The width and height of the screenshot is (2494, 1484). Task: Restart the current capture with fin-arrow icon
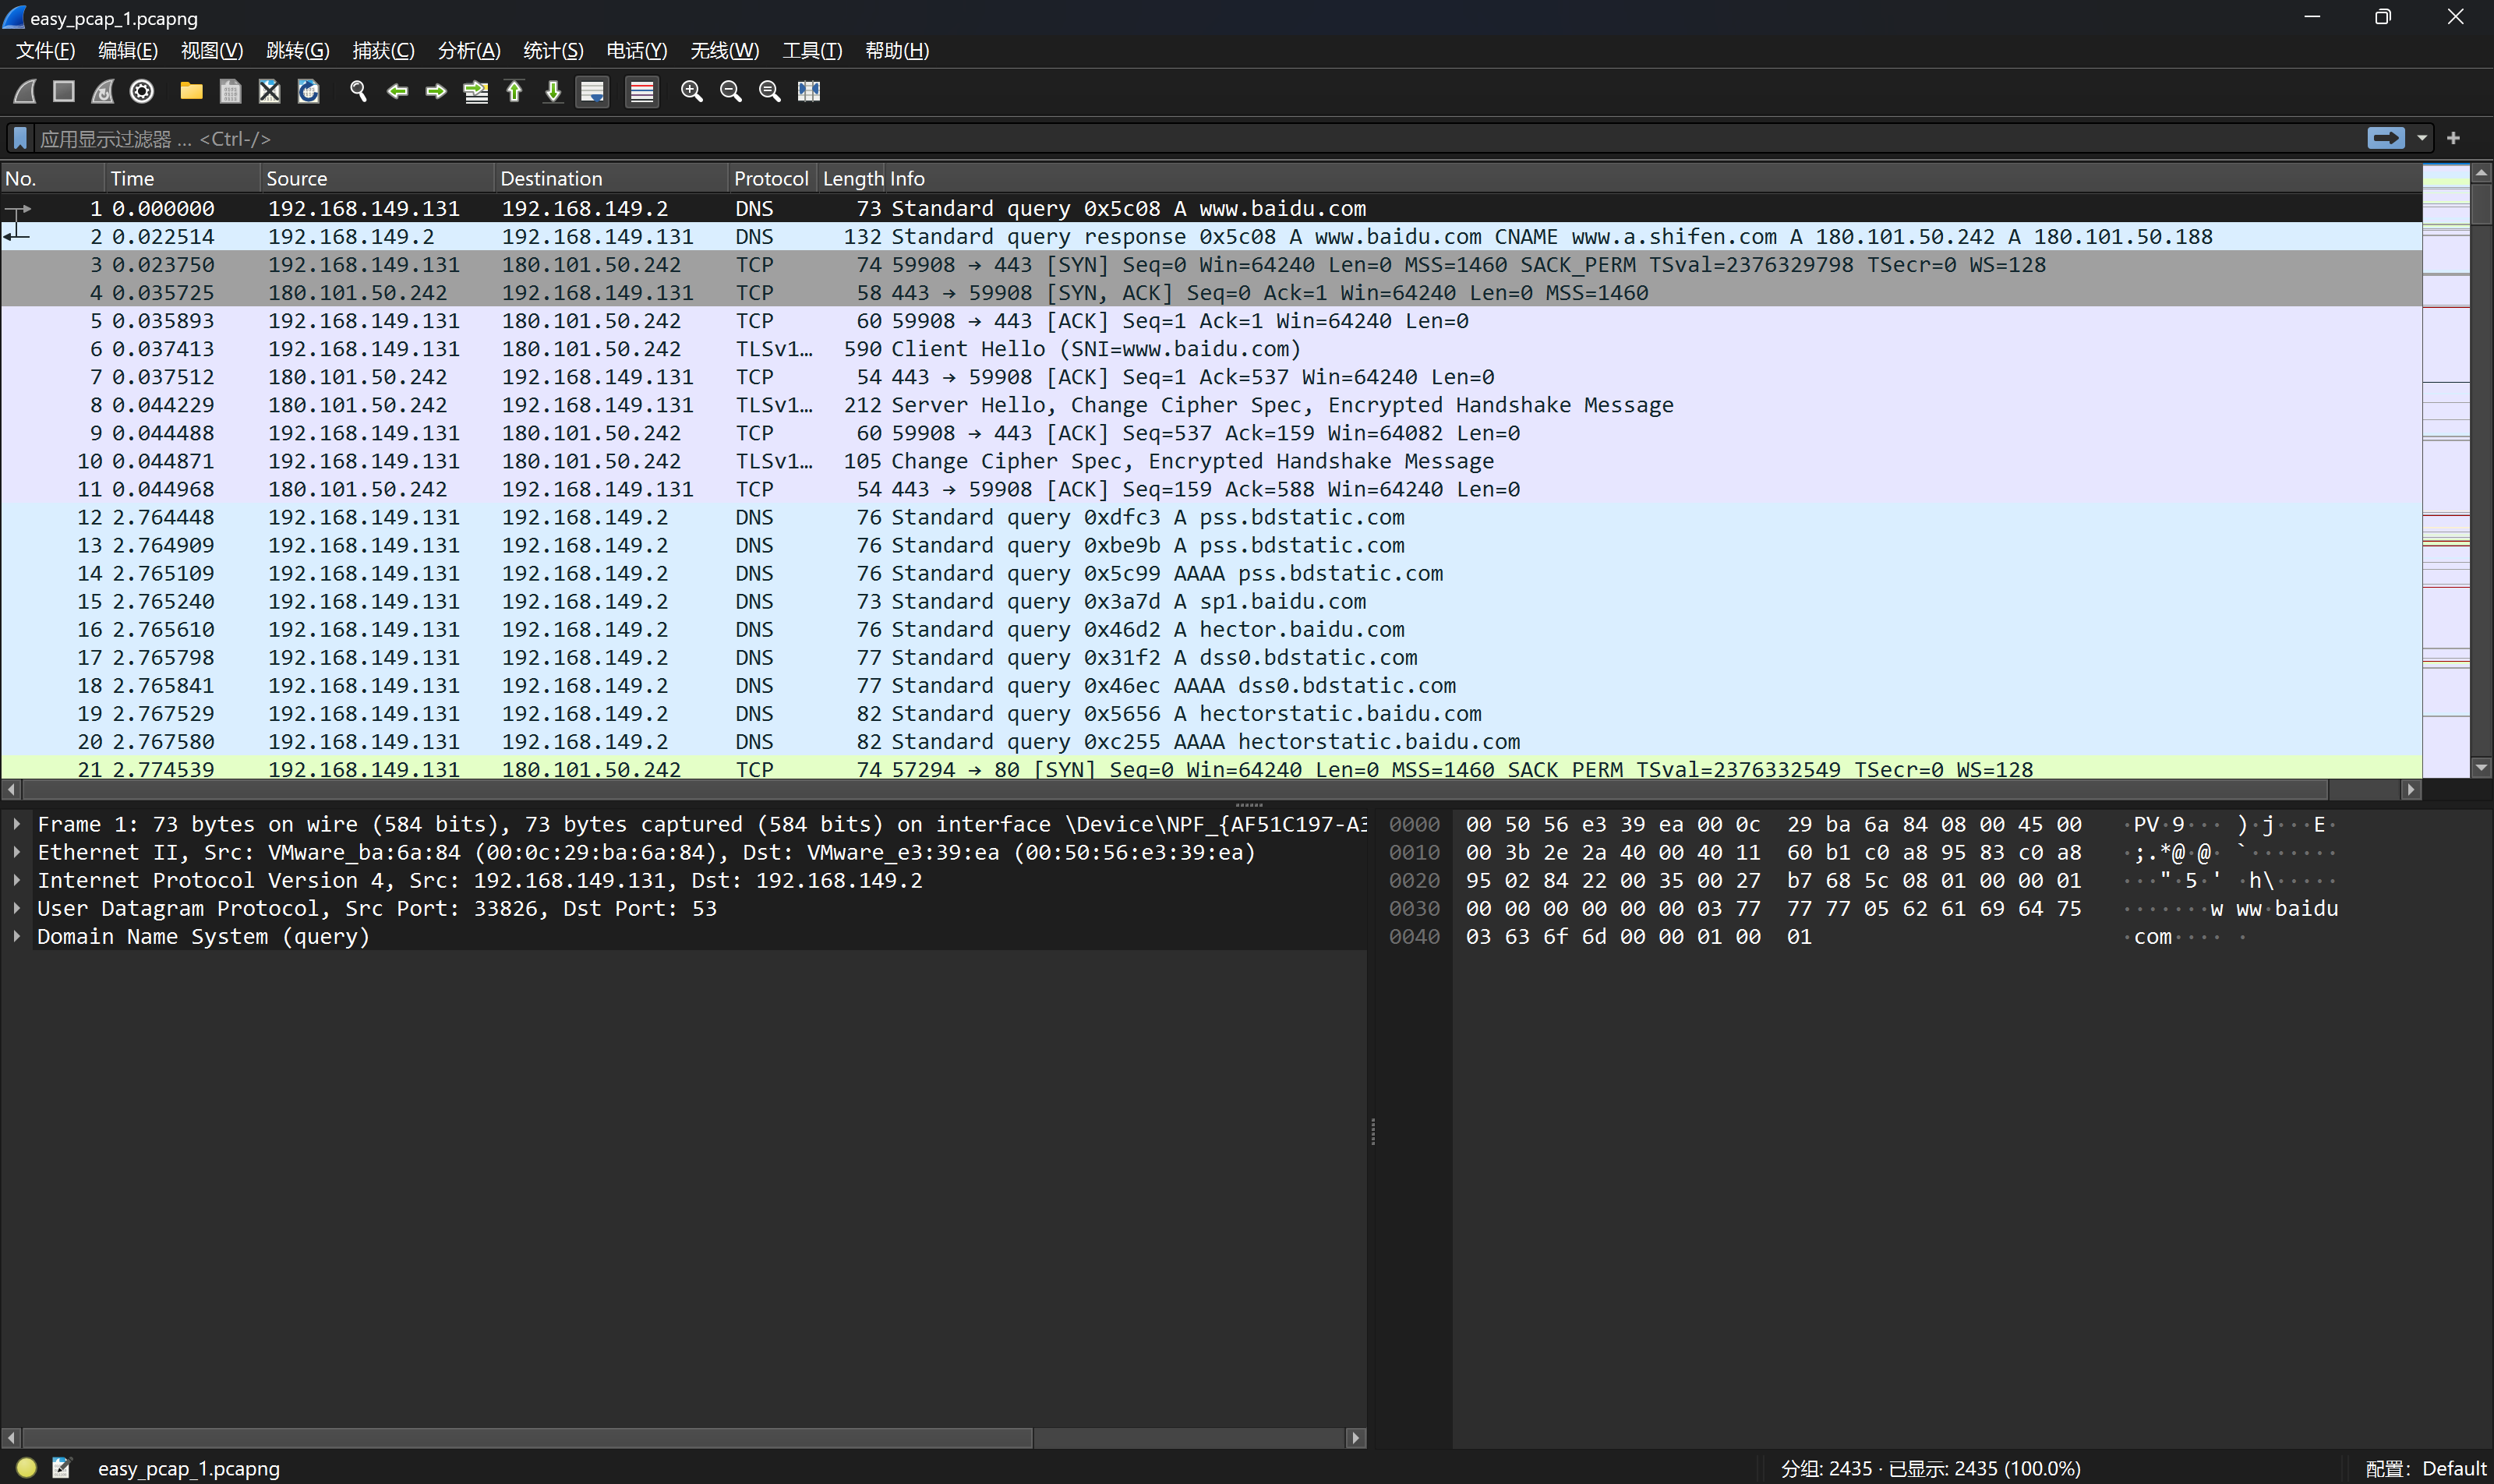[x=103, y=92]
